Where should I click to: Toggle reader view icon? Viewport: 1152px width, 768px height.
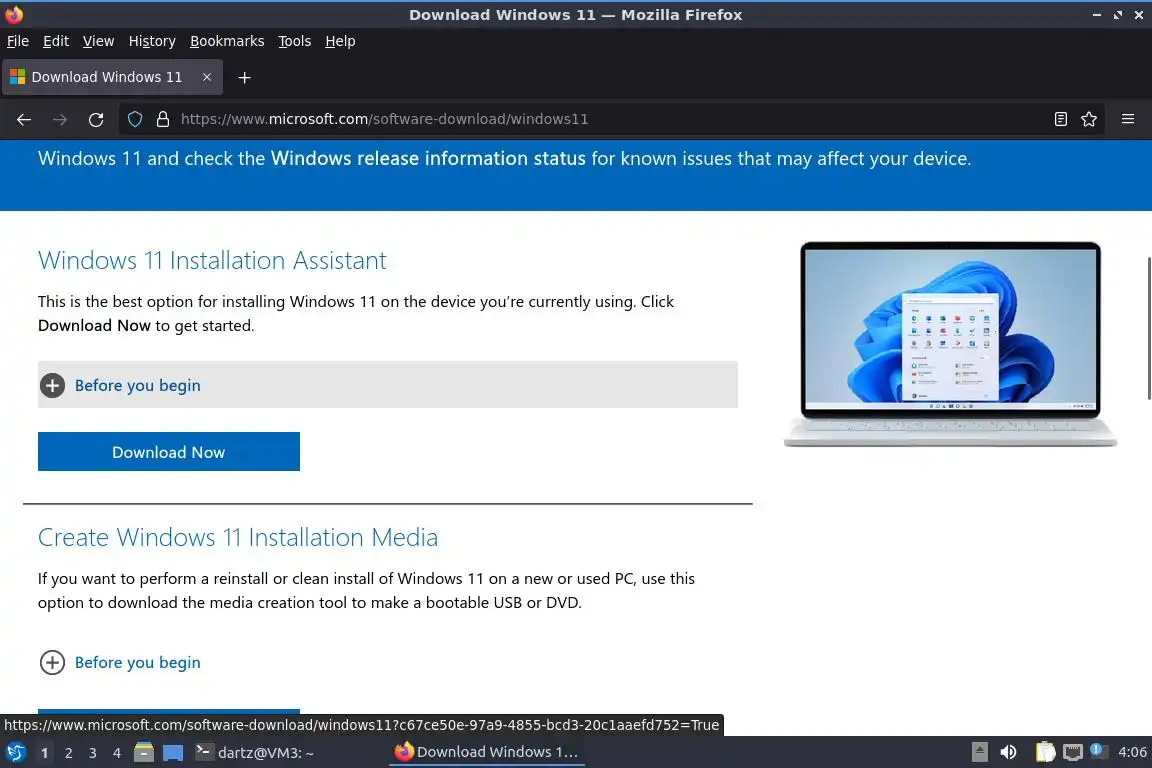coord(1060,119)
